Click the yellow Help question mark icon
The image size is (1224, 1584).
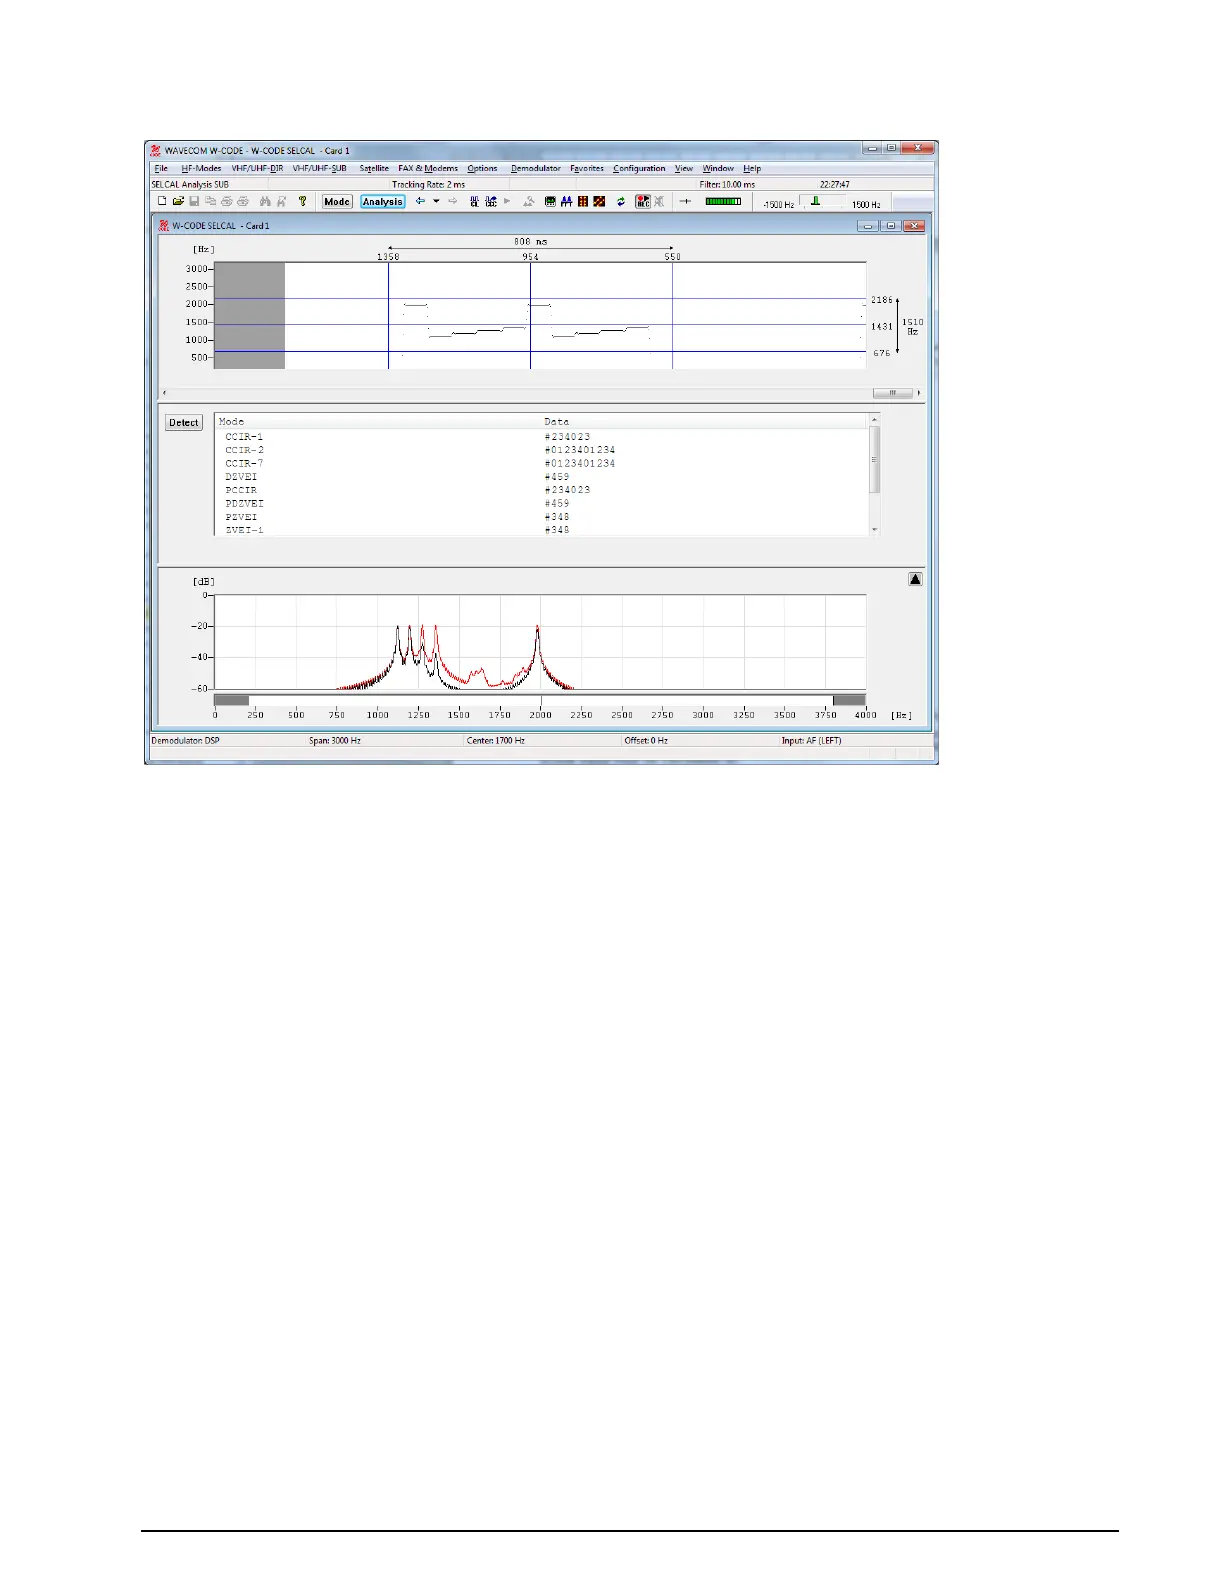[x=302, y=201]
